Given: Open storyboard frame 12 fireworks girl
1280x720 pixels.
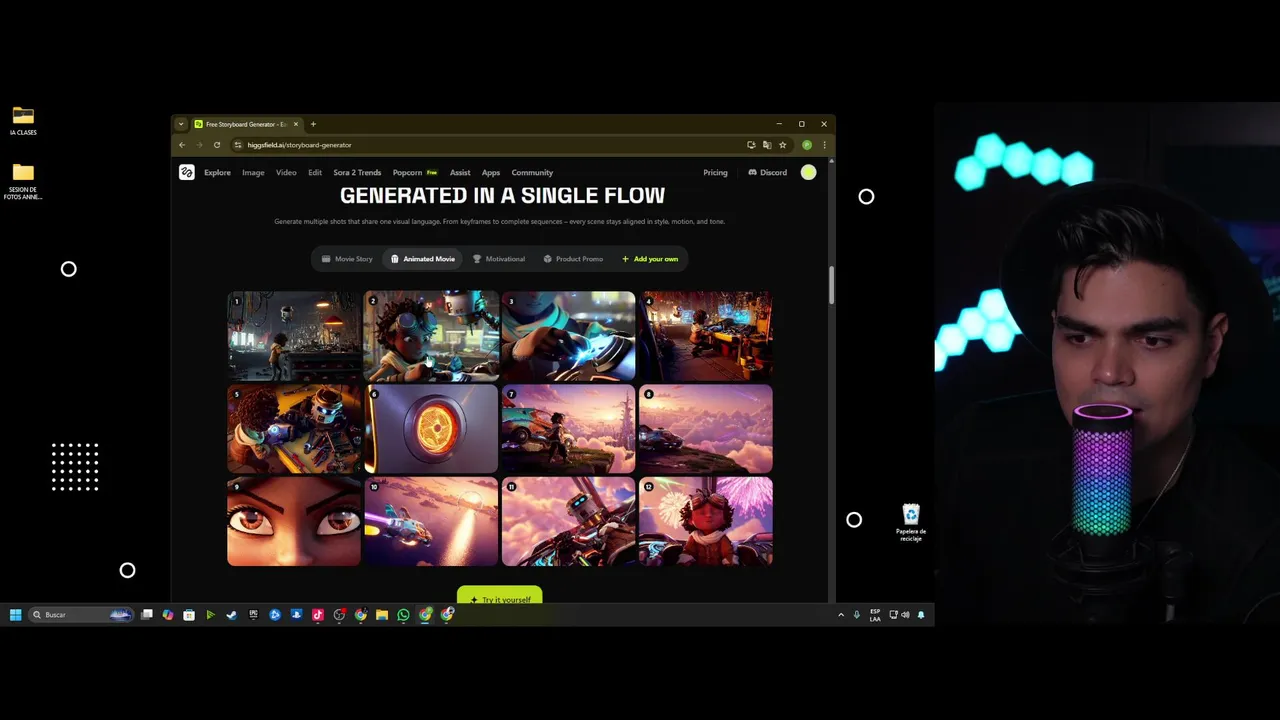Looking at the screenshot, I should [705, 522].
